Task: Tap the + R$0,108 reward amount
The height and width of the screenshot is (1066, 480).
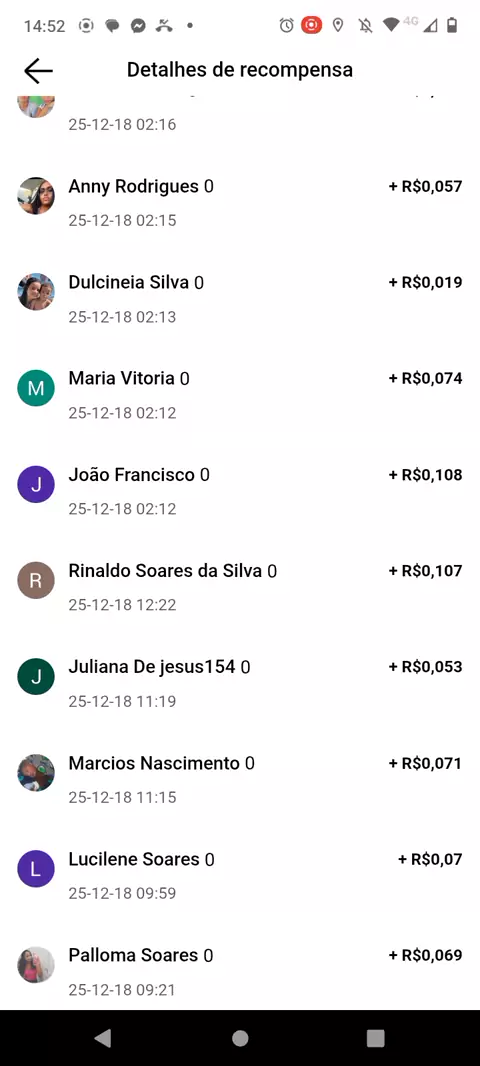Action: click(425, 475)
